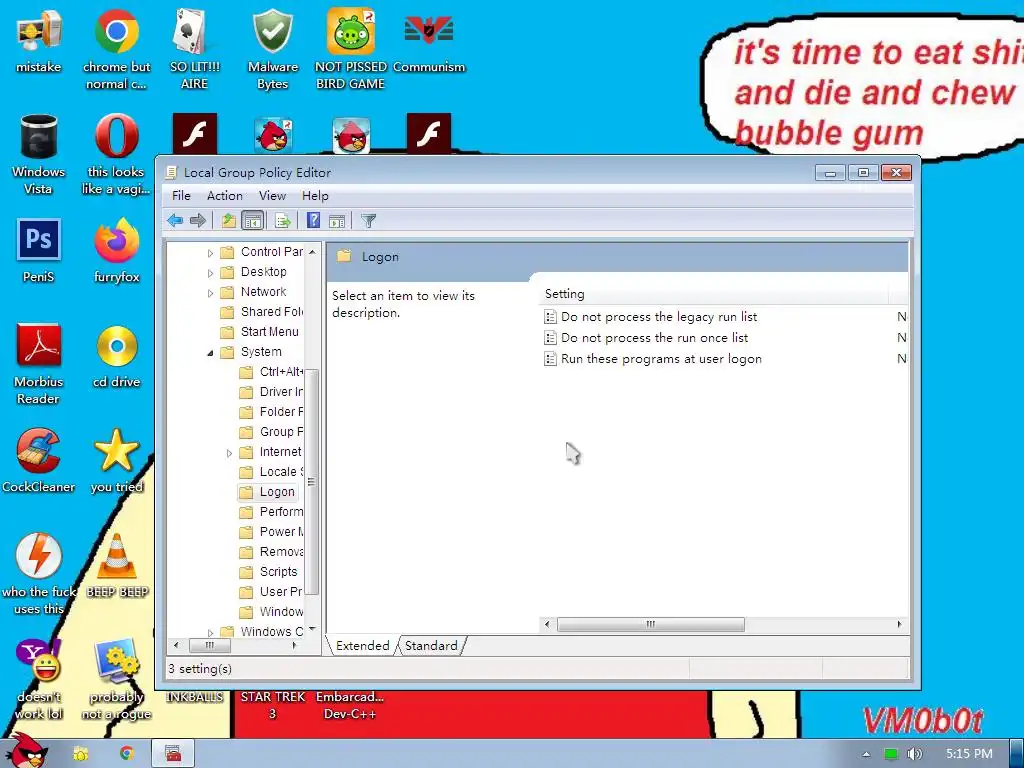This screenshot has height=768, width=1024.
Task: Click tree pane horizontal scrollbar thumb
Action: point(210,645)
